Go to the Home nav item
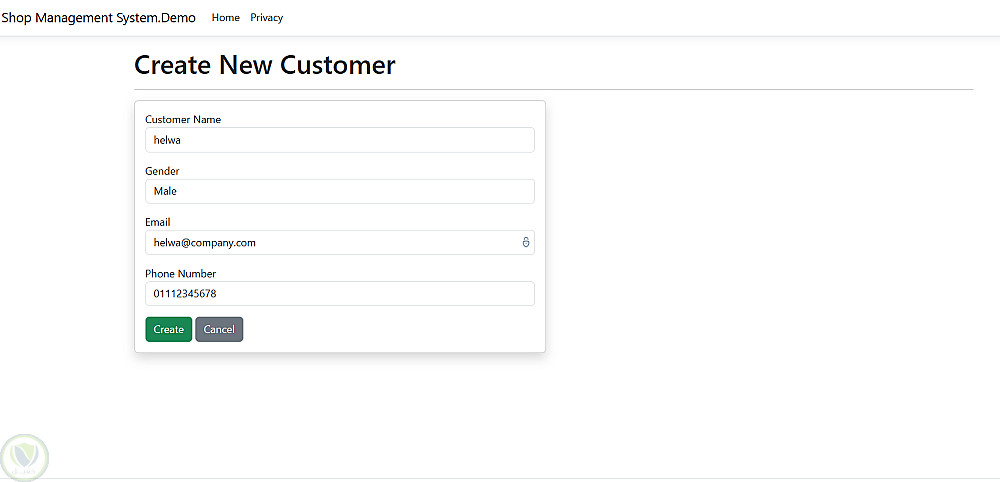The image size is (1000, 482). 226,18
